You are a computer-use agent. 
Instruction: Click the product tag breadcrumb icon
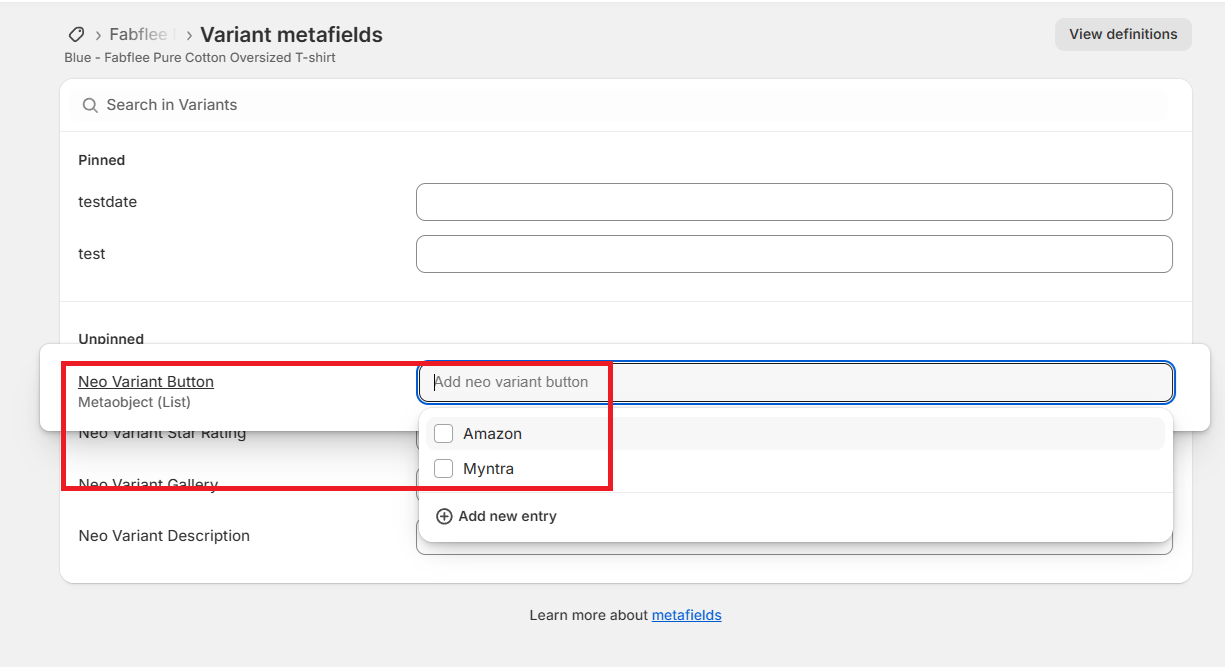76,35
